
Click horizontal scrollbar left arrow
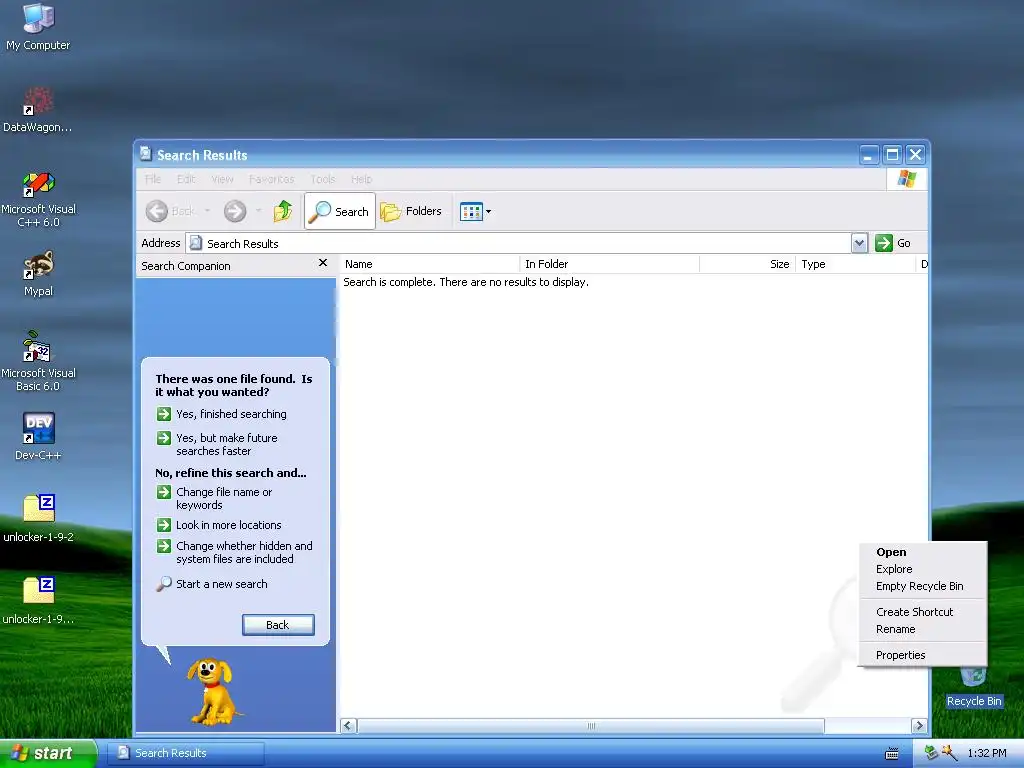[349, 726]
